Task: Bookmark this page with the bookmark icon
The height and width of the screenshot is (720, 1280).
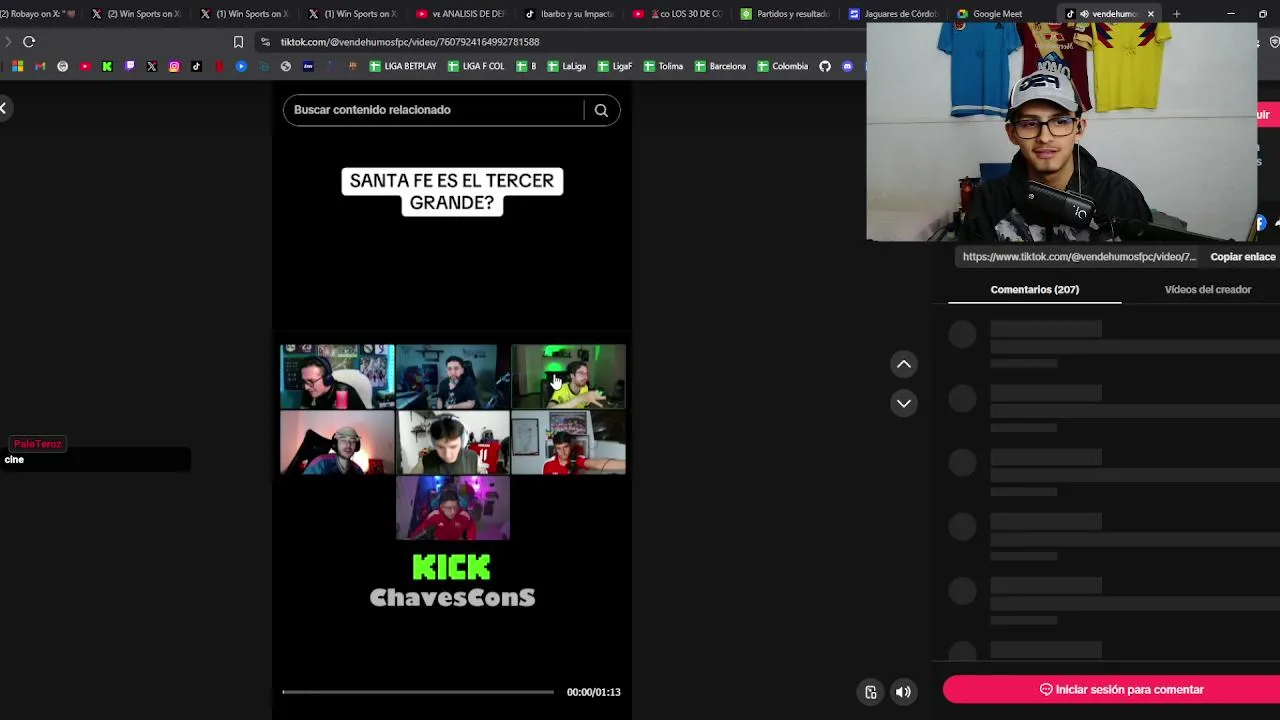Action: point(238,42)
